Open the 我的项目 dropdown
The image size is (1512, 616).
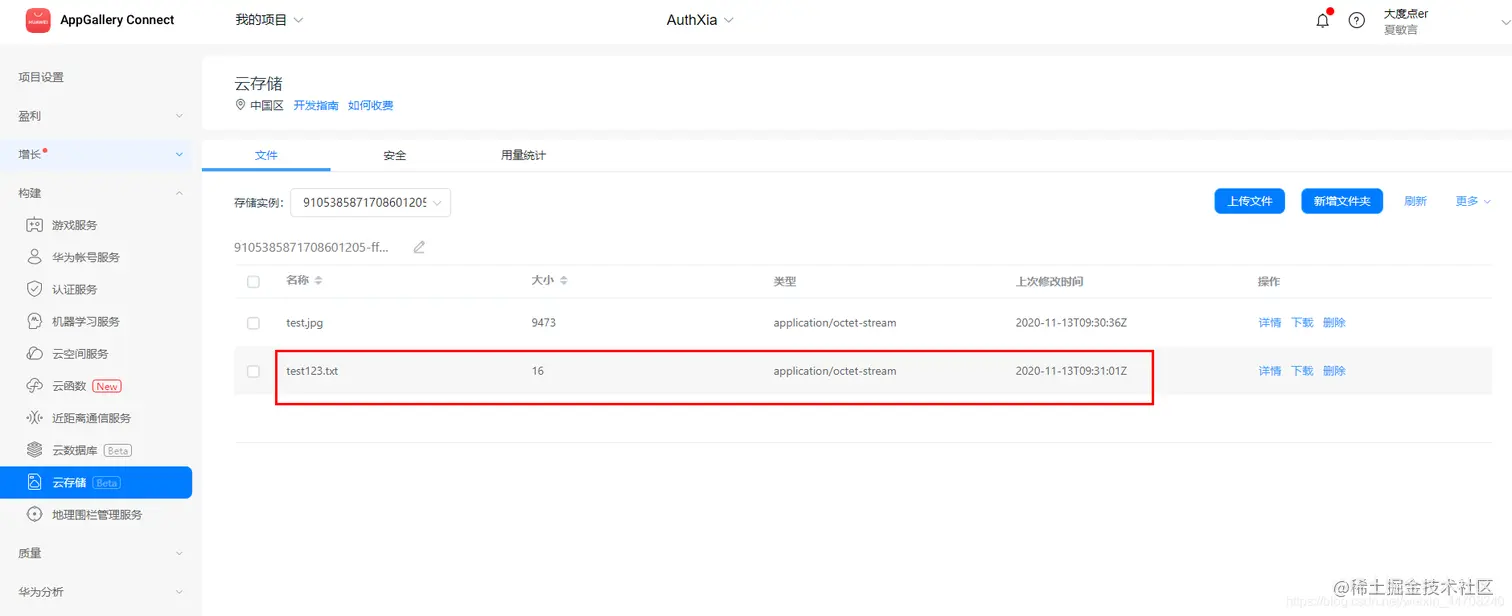(x=269, y=20)
